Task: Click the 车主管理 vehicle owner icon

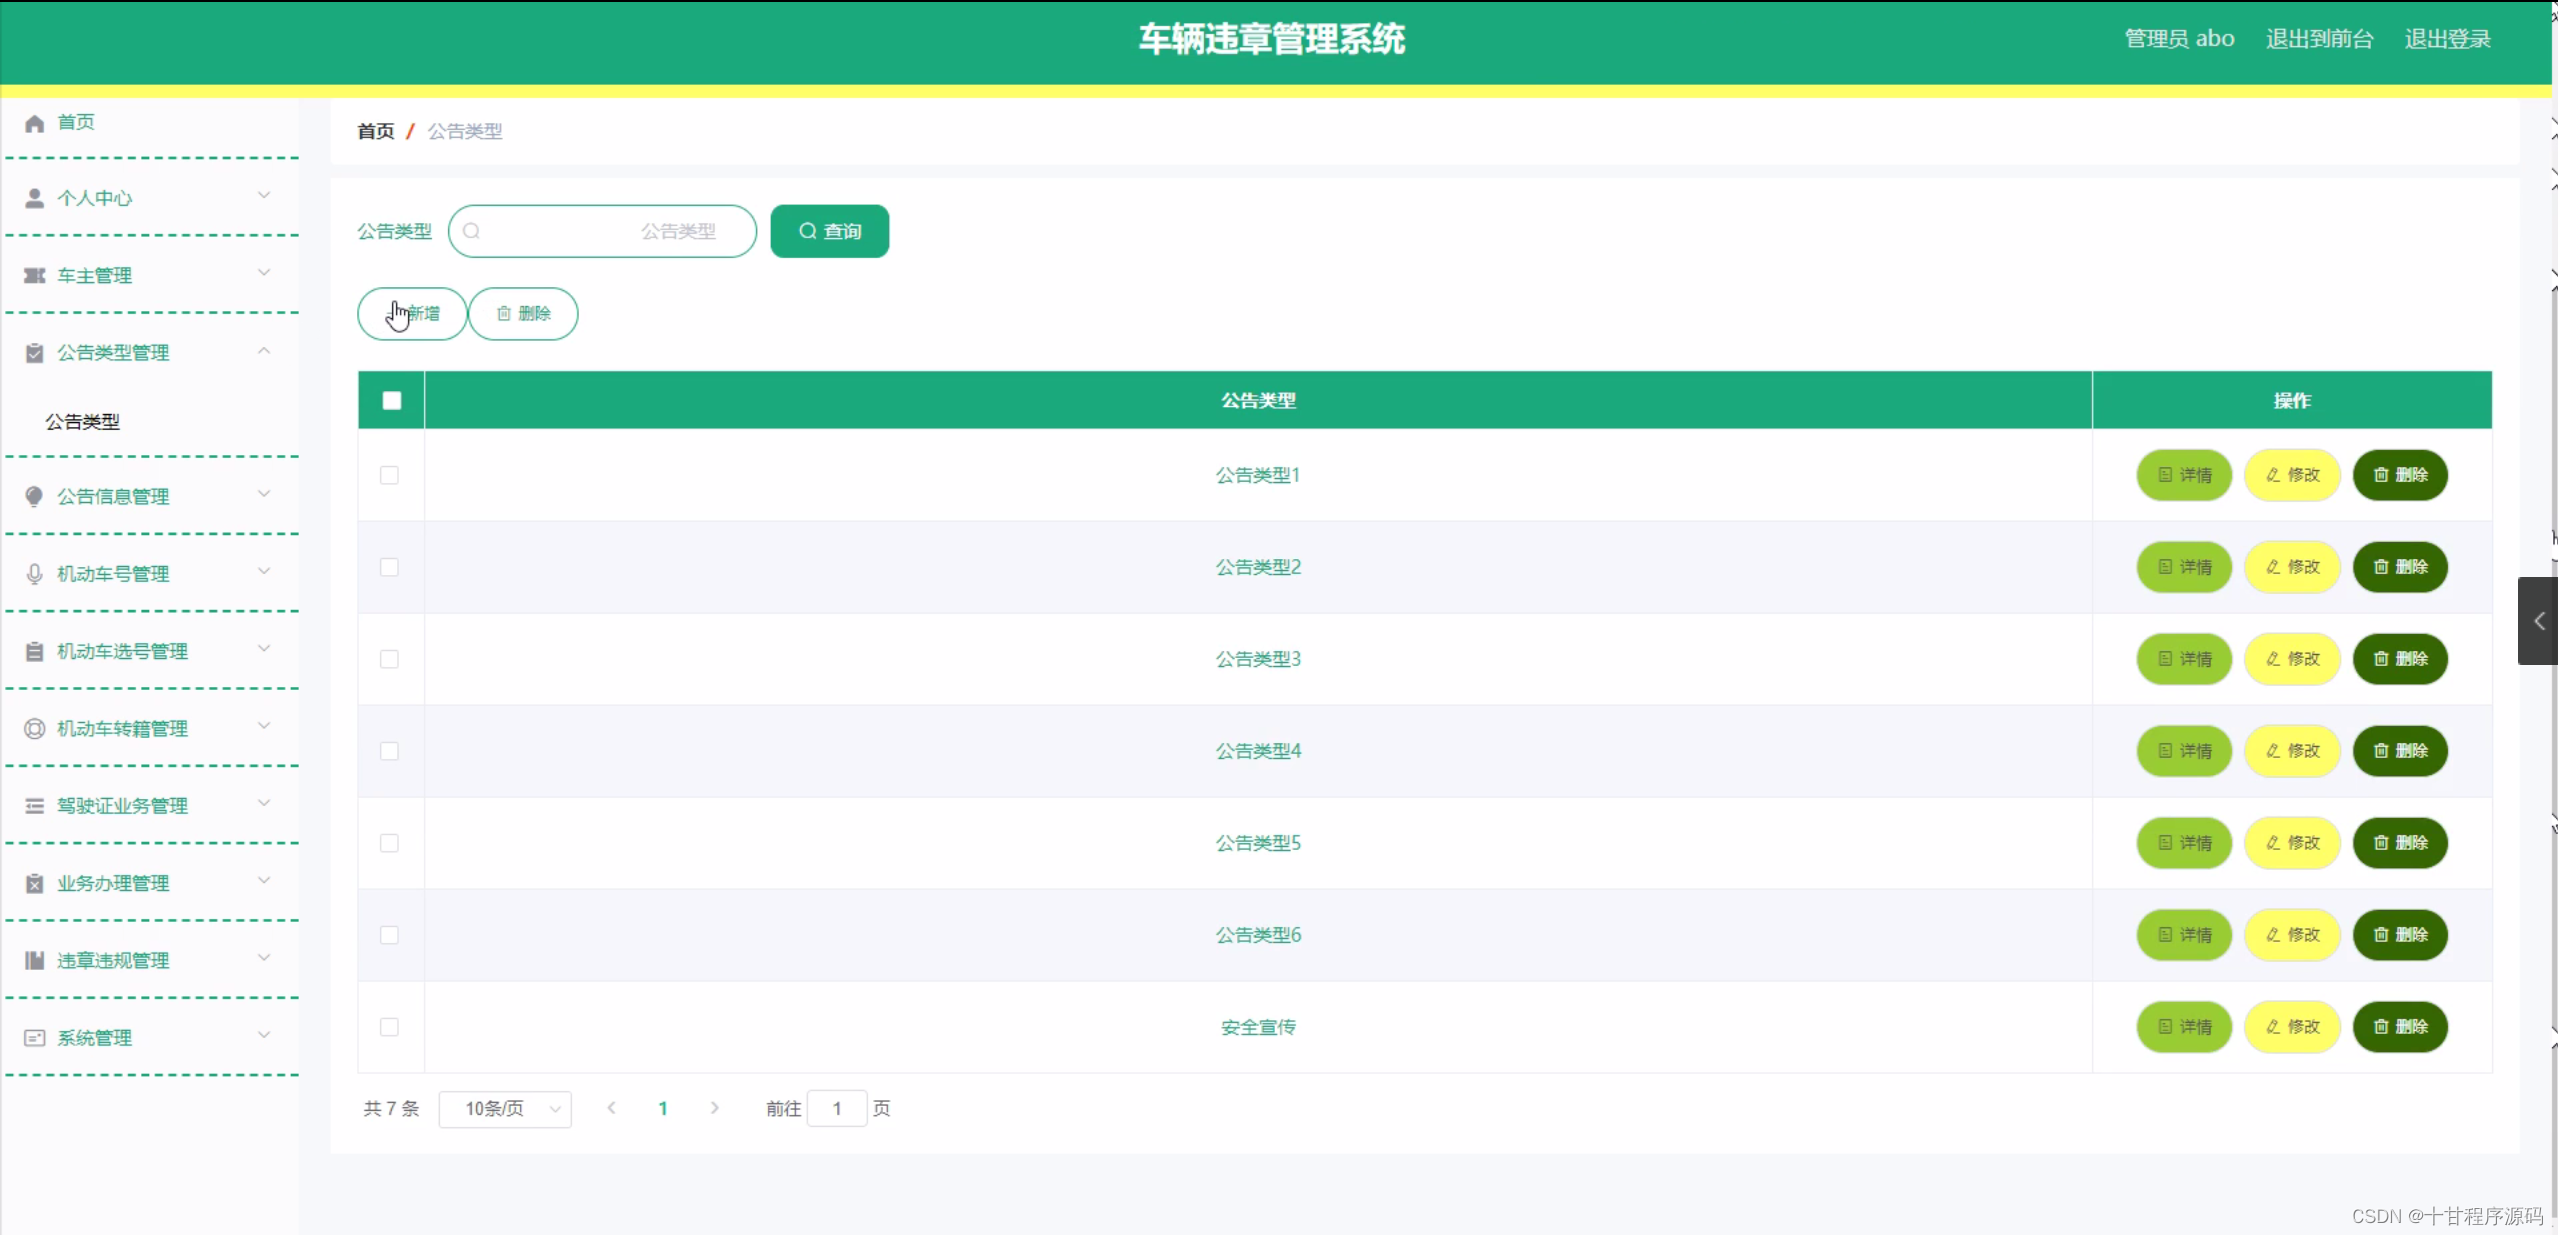Action: point(34,274)
